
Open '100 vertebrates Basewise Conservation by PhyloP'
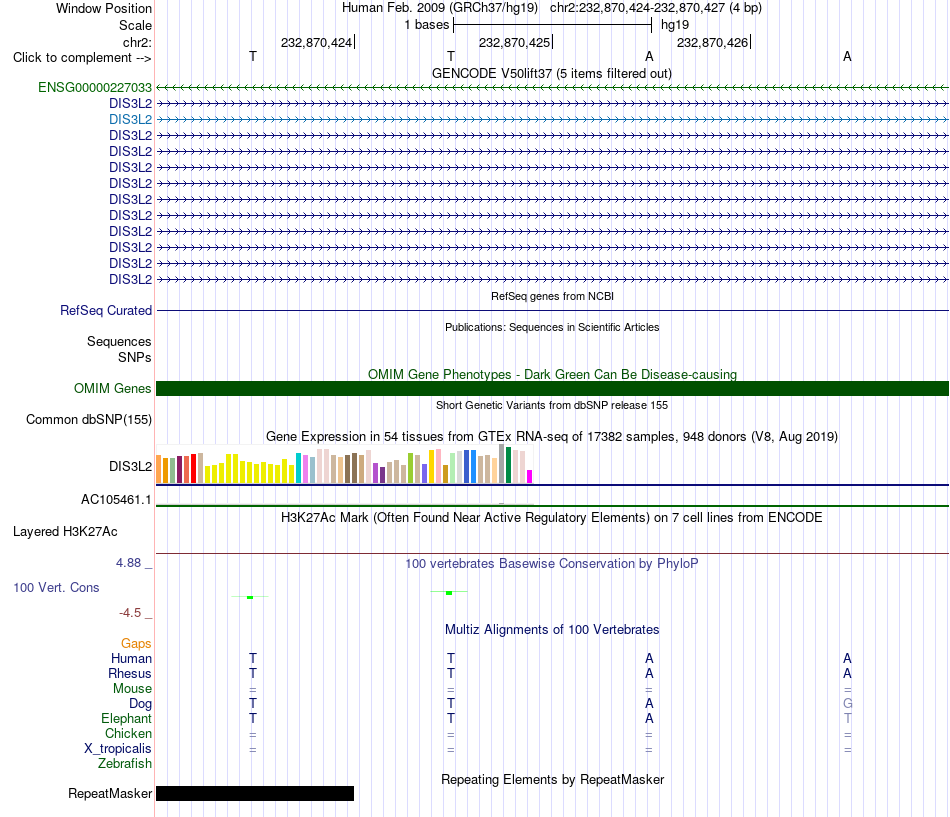point(551,564)
